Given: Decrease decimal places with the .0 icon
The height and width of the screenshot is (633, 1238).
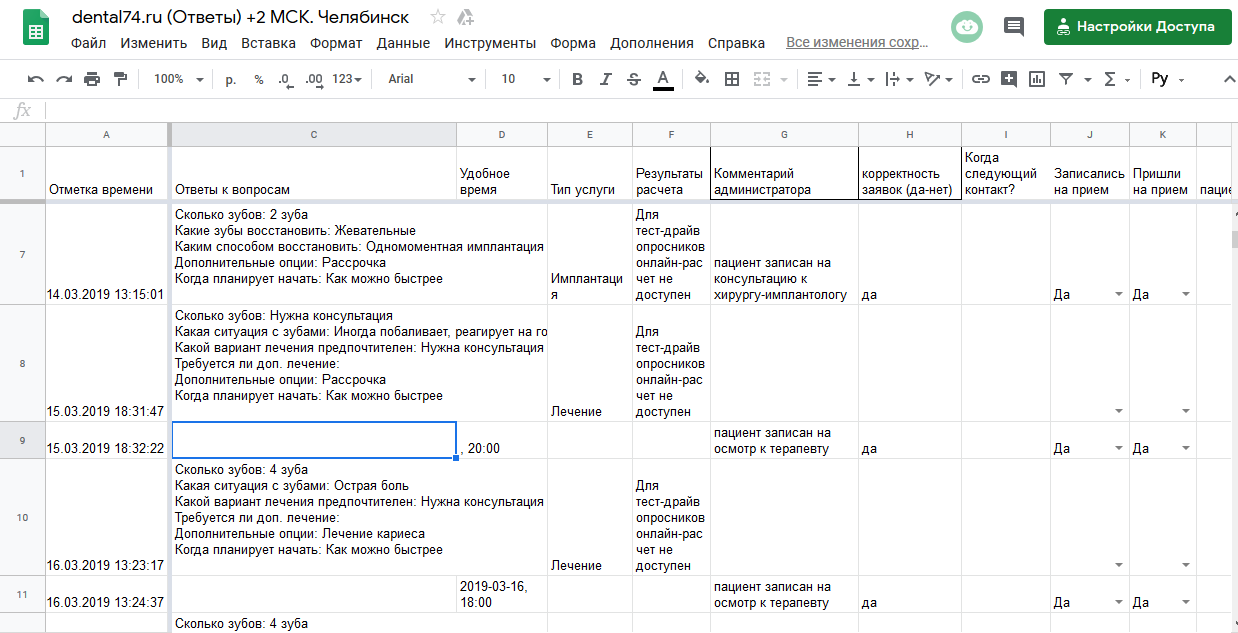Looking at the screenshot, I should tap(285, 79).
